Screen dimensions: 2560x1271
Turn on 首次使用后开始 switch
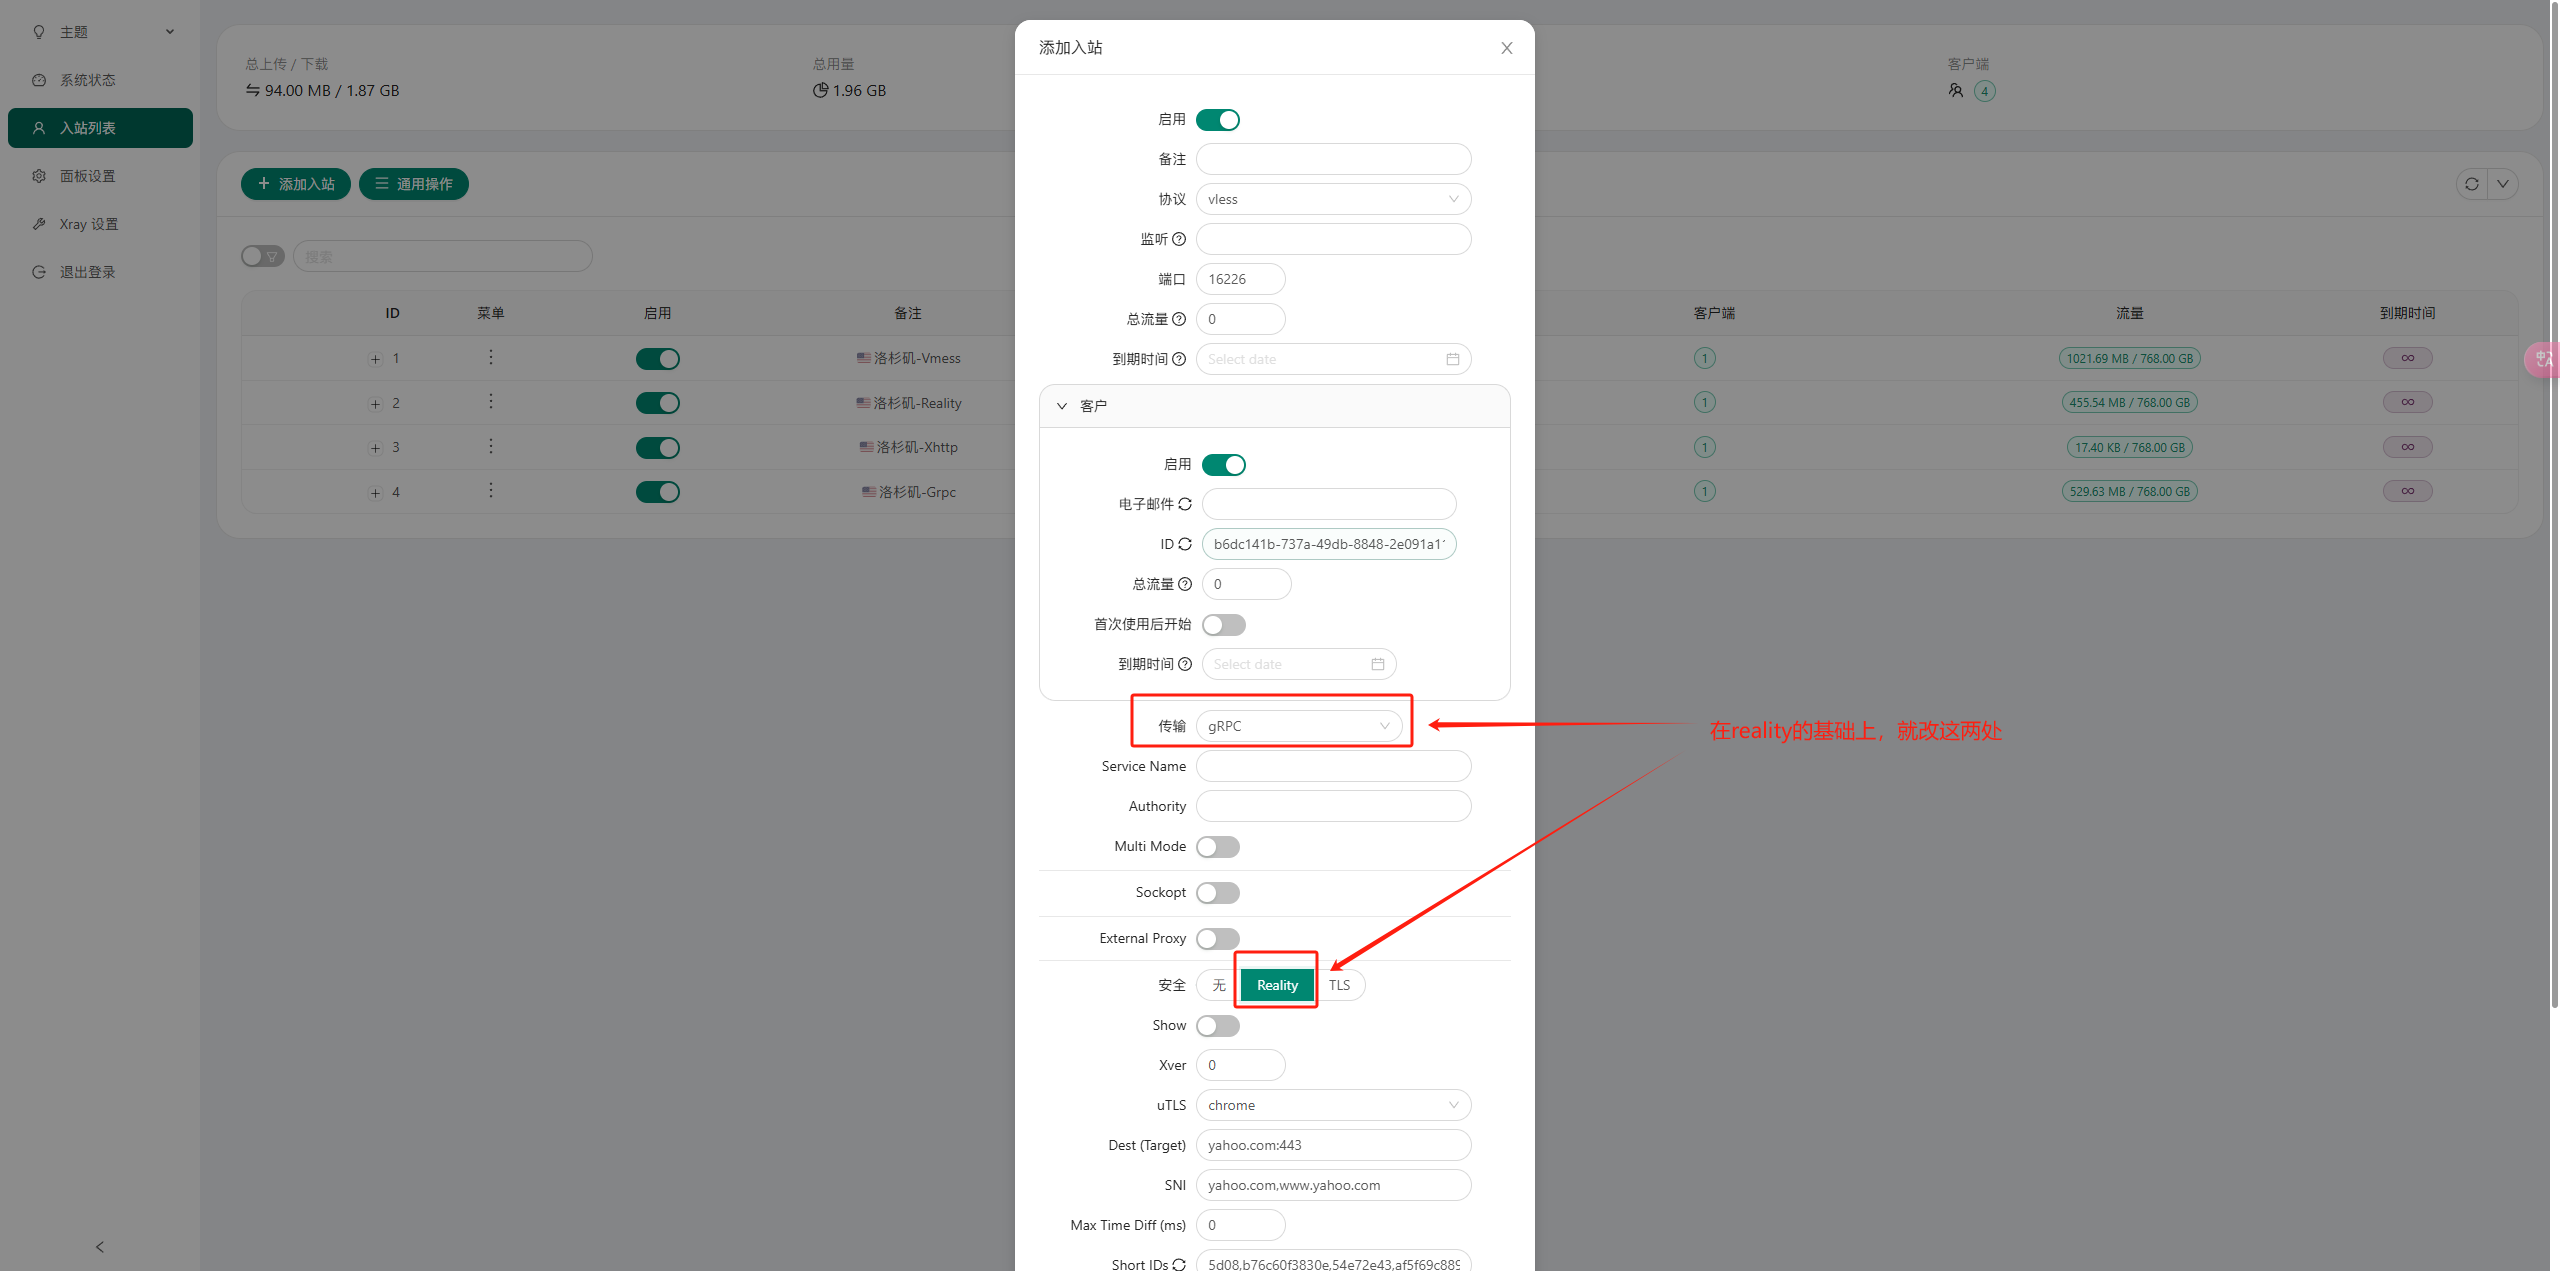tap(1224, 625)
